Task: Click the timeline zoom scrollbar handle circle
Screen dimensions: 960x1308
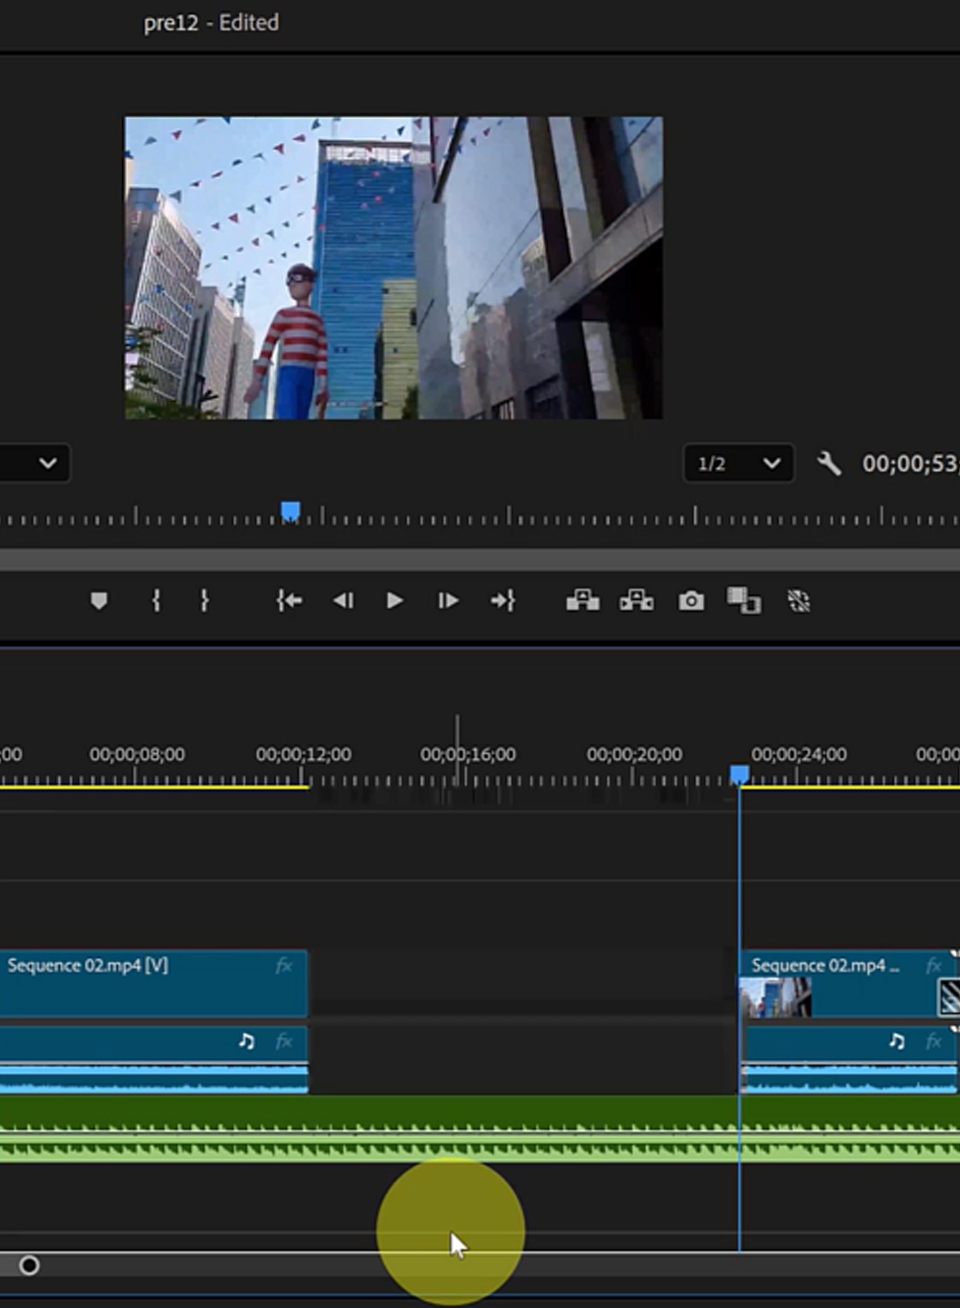Action: pos(29,1265)
